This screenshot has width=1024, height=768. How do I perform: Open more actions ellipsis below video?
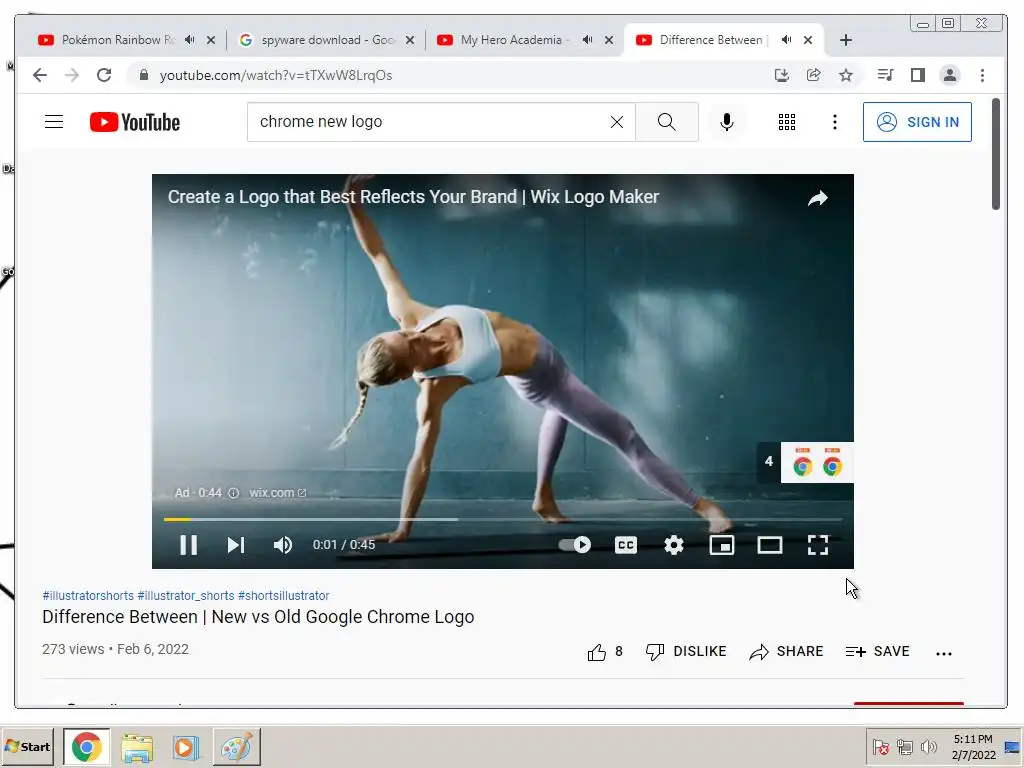pyautogui.click(x=944, y=653)
